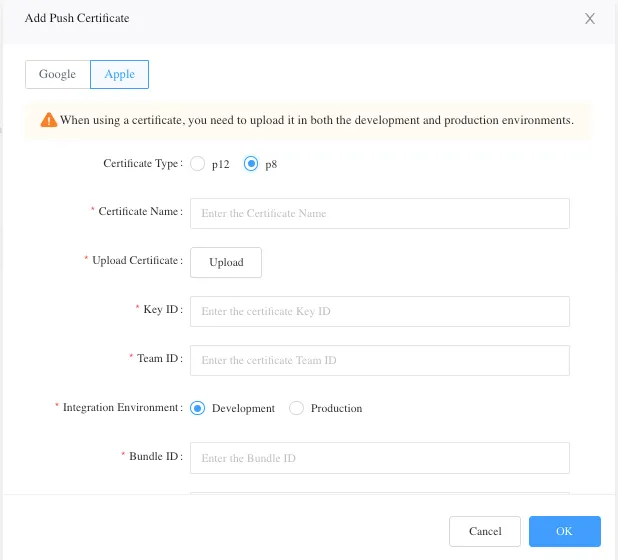Screen dimensions: 618x560
Task: Confirm with the OK button
Action: [564, 531]
